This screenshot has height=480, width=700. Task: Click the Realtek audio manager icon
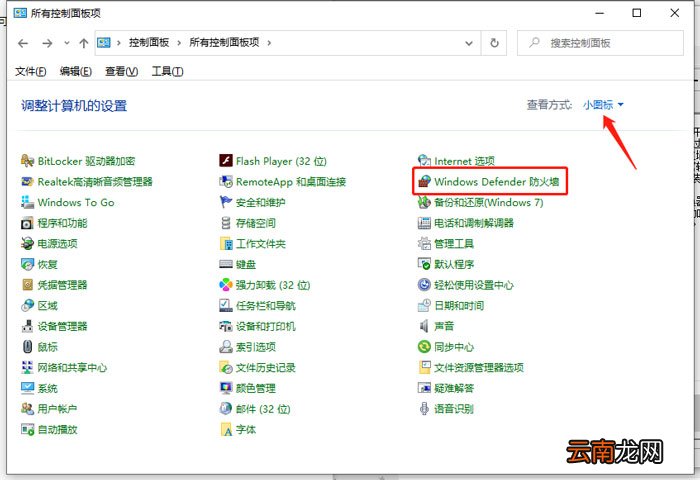tap(27, 182)
